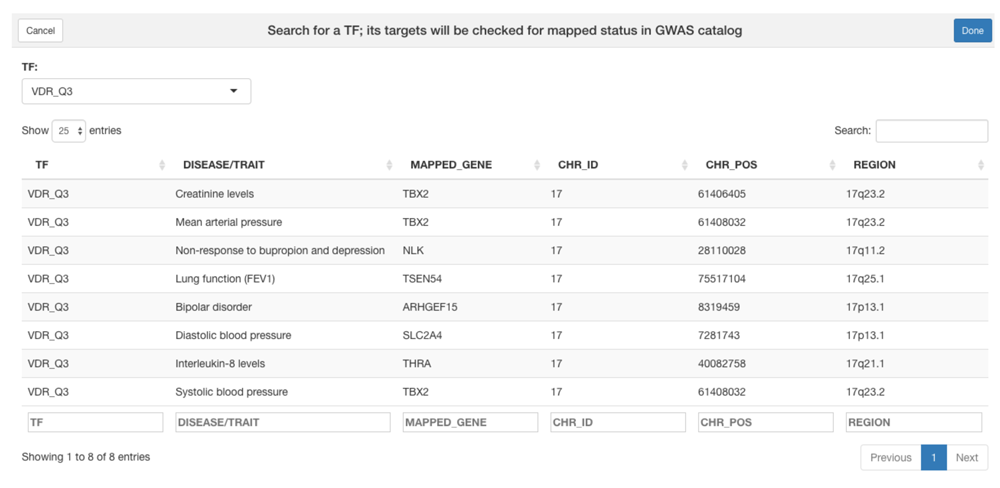Click the blue Done button

[x=973, y=31]
